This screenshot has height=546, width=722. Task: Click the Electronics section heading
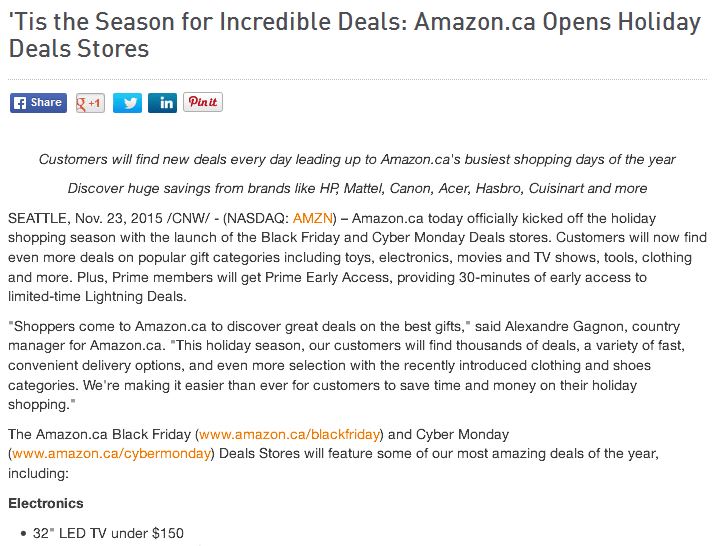coord(46,503)
